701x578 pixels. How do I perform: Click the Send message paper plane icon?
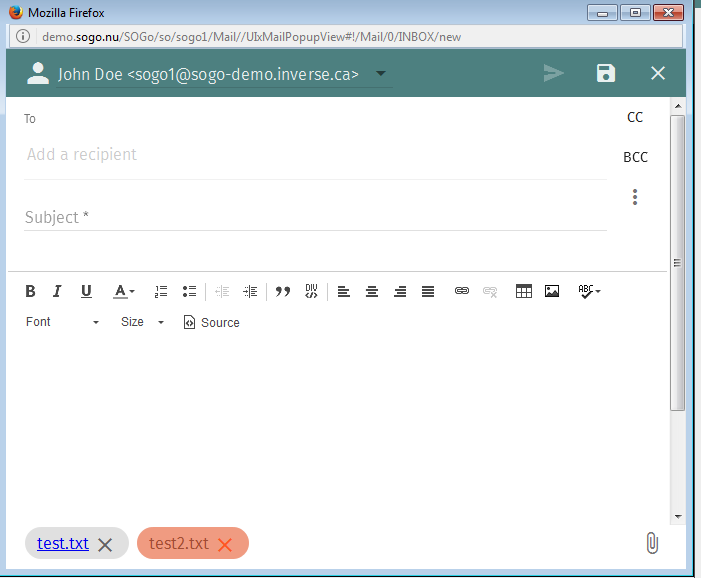point(553,73)
